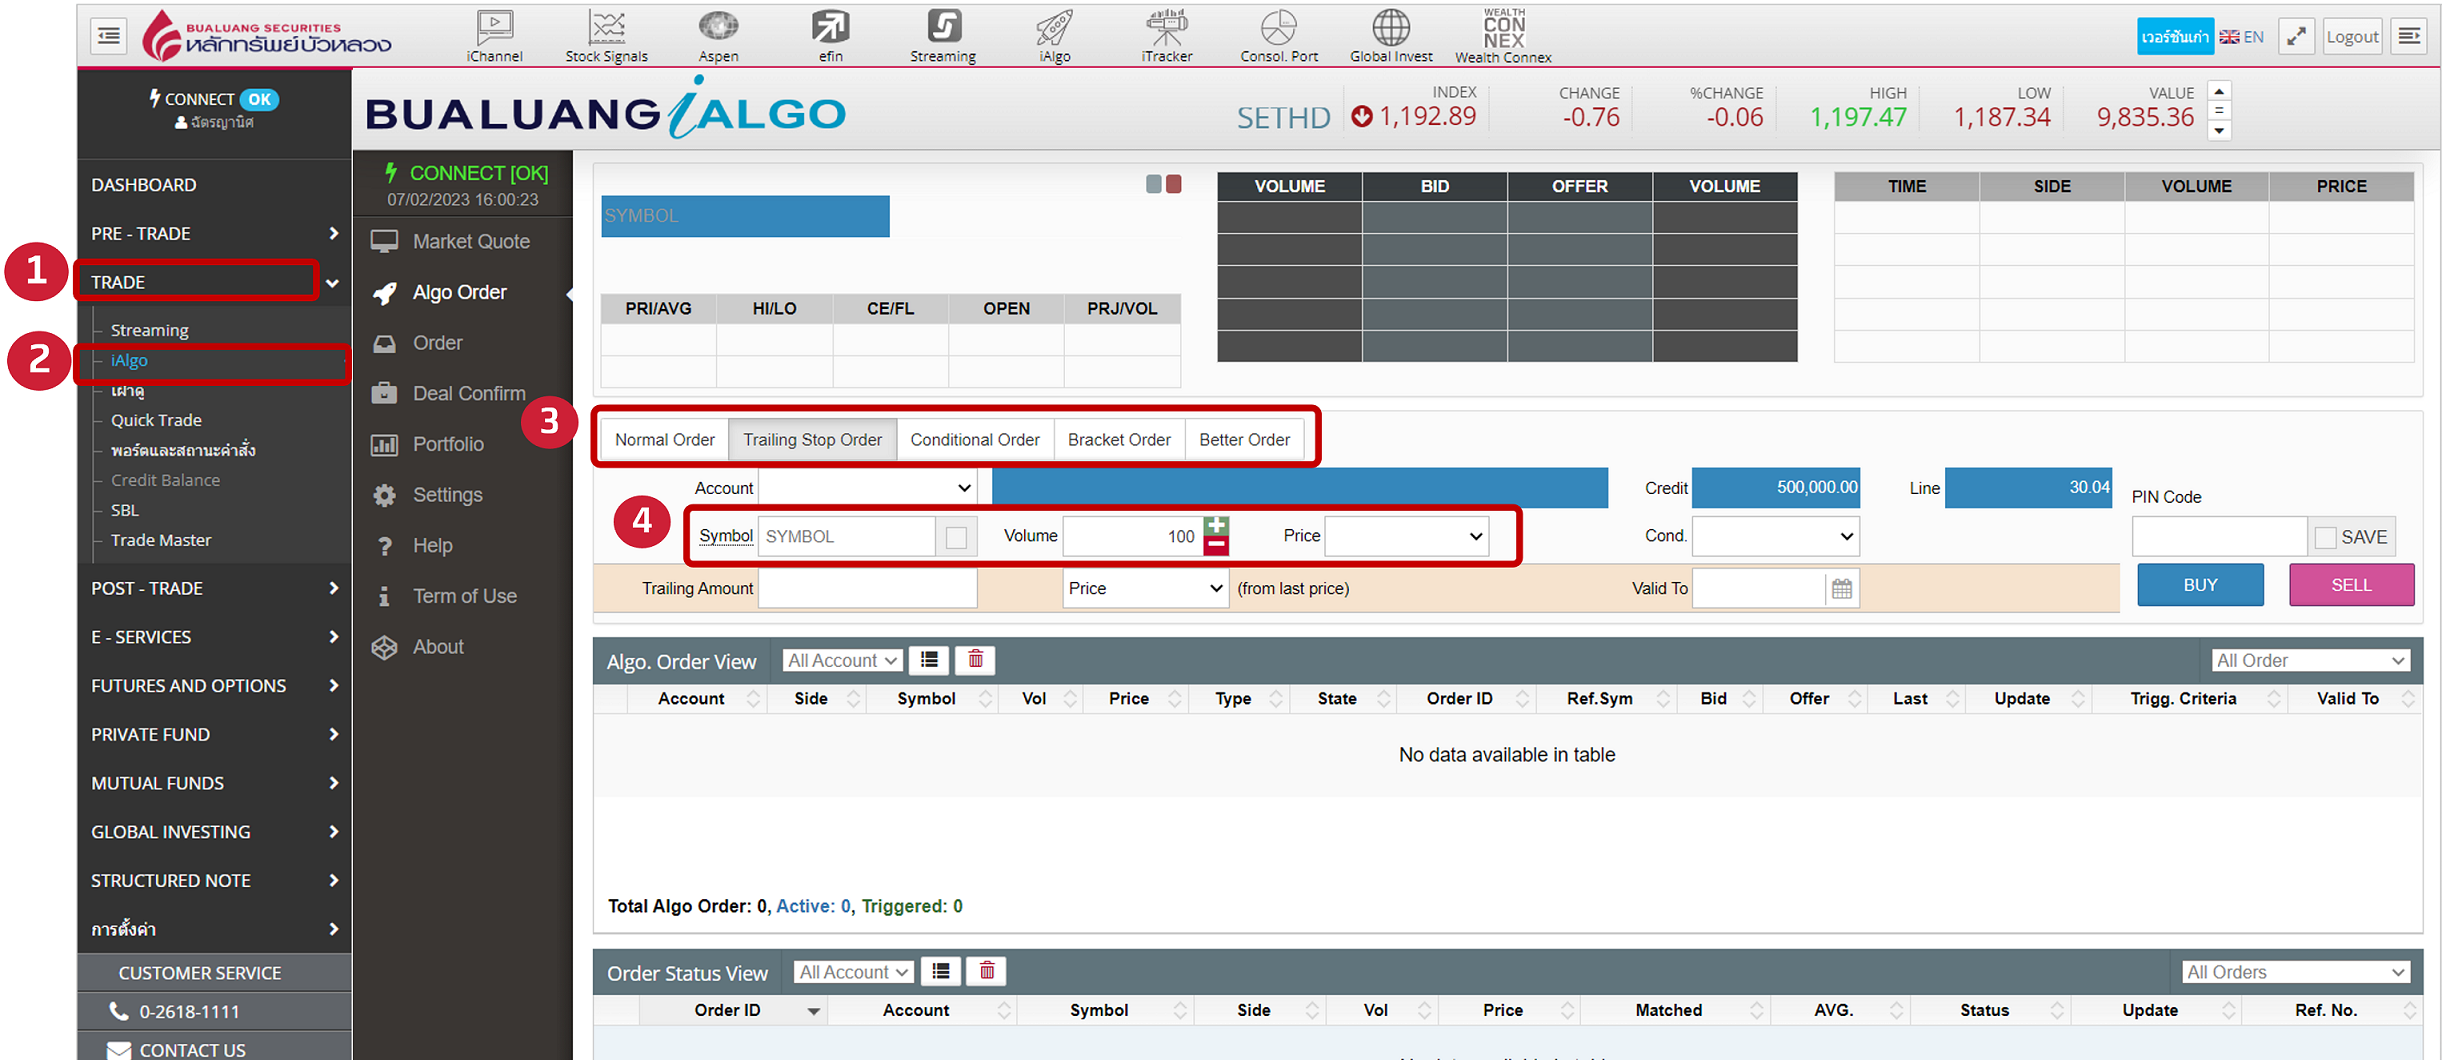Click the Trailing Amount input field
2442x1060 pixels.
[x=867, y=589]
